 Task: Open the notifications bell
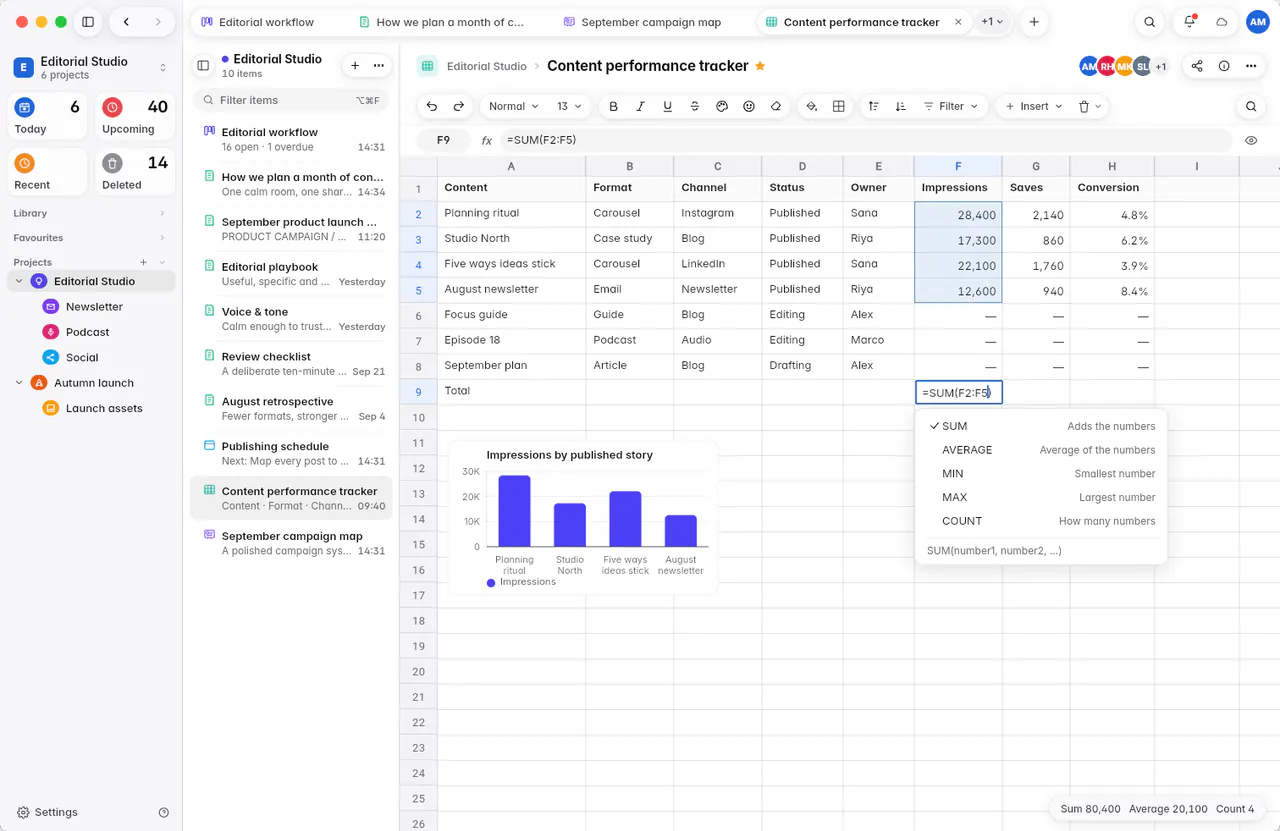tap(1190, 22)
